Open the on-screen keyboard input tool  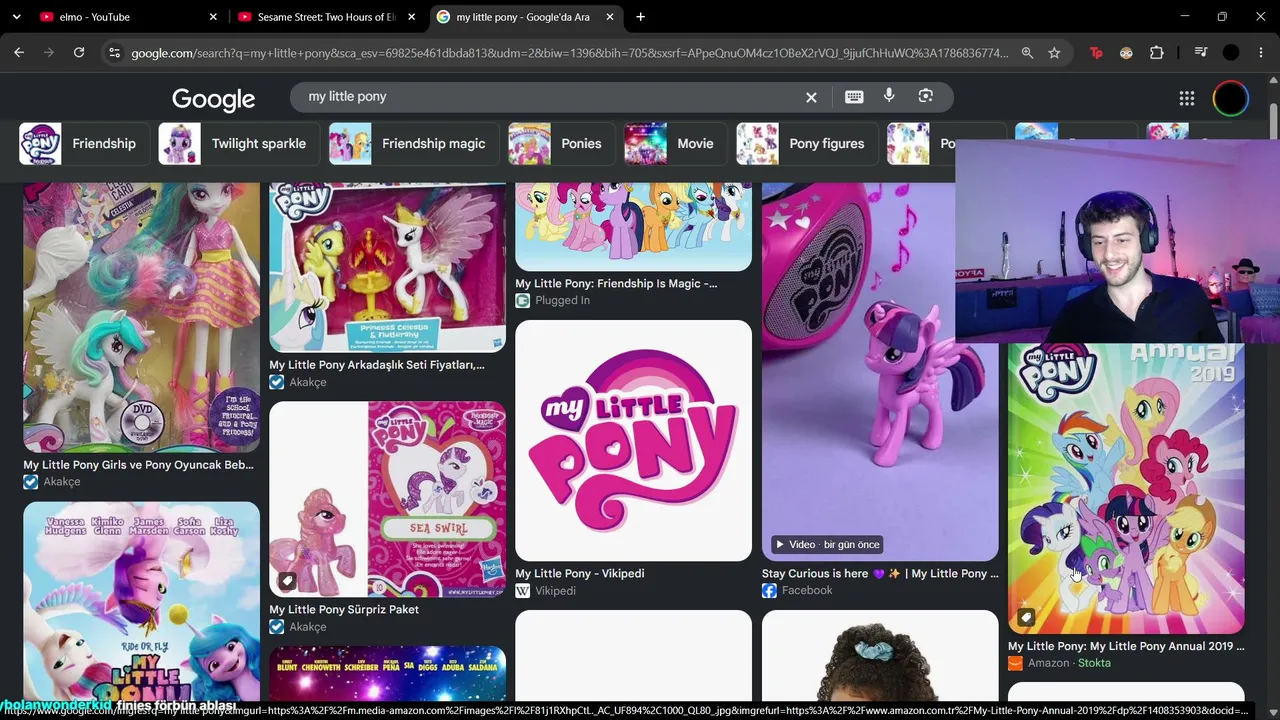854,97
